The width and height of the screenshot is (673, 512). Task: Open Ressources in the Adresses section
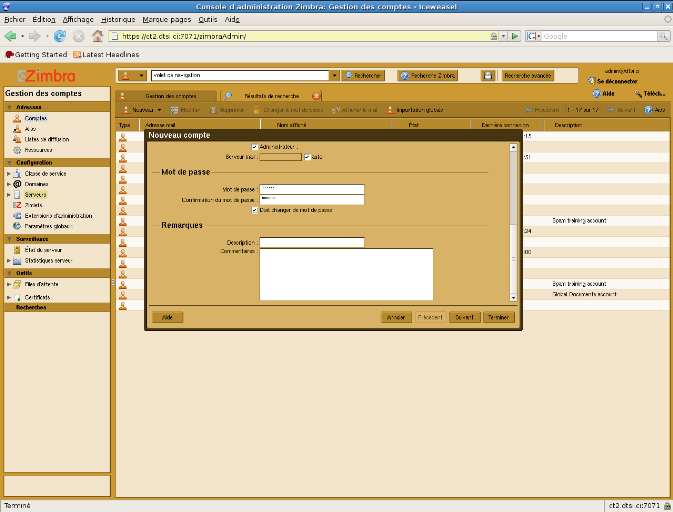click(38, 150)
